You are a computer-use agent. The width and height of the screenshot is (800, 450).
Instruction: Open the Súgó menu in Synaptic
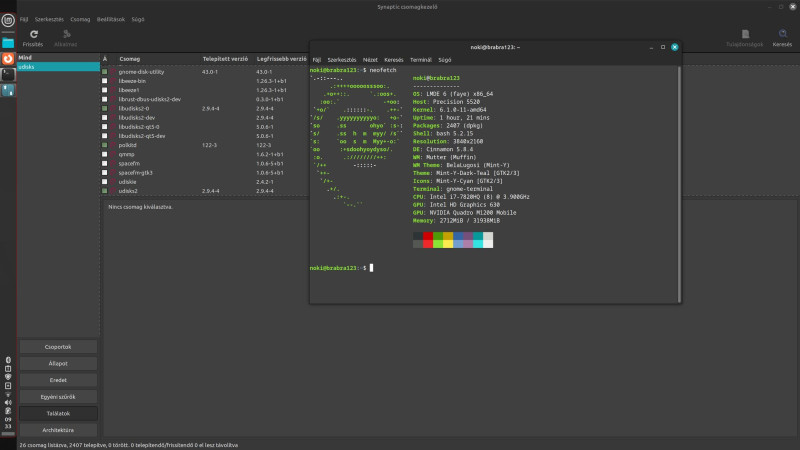[x=138, y=19]
